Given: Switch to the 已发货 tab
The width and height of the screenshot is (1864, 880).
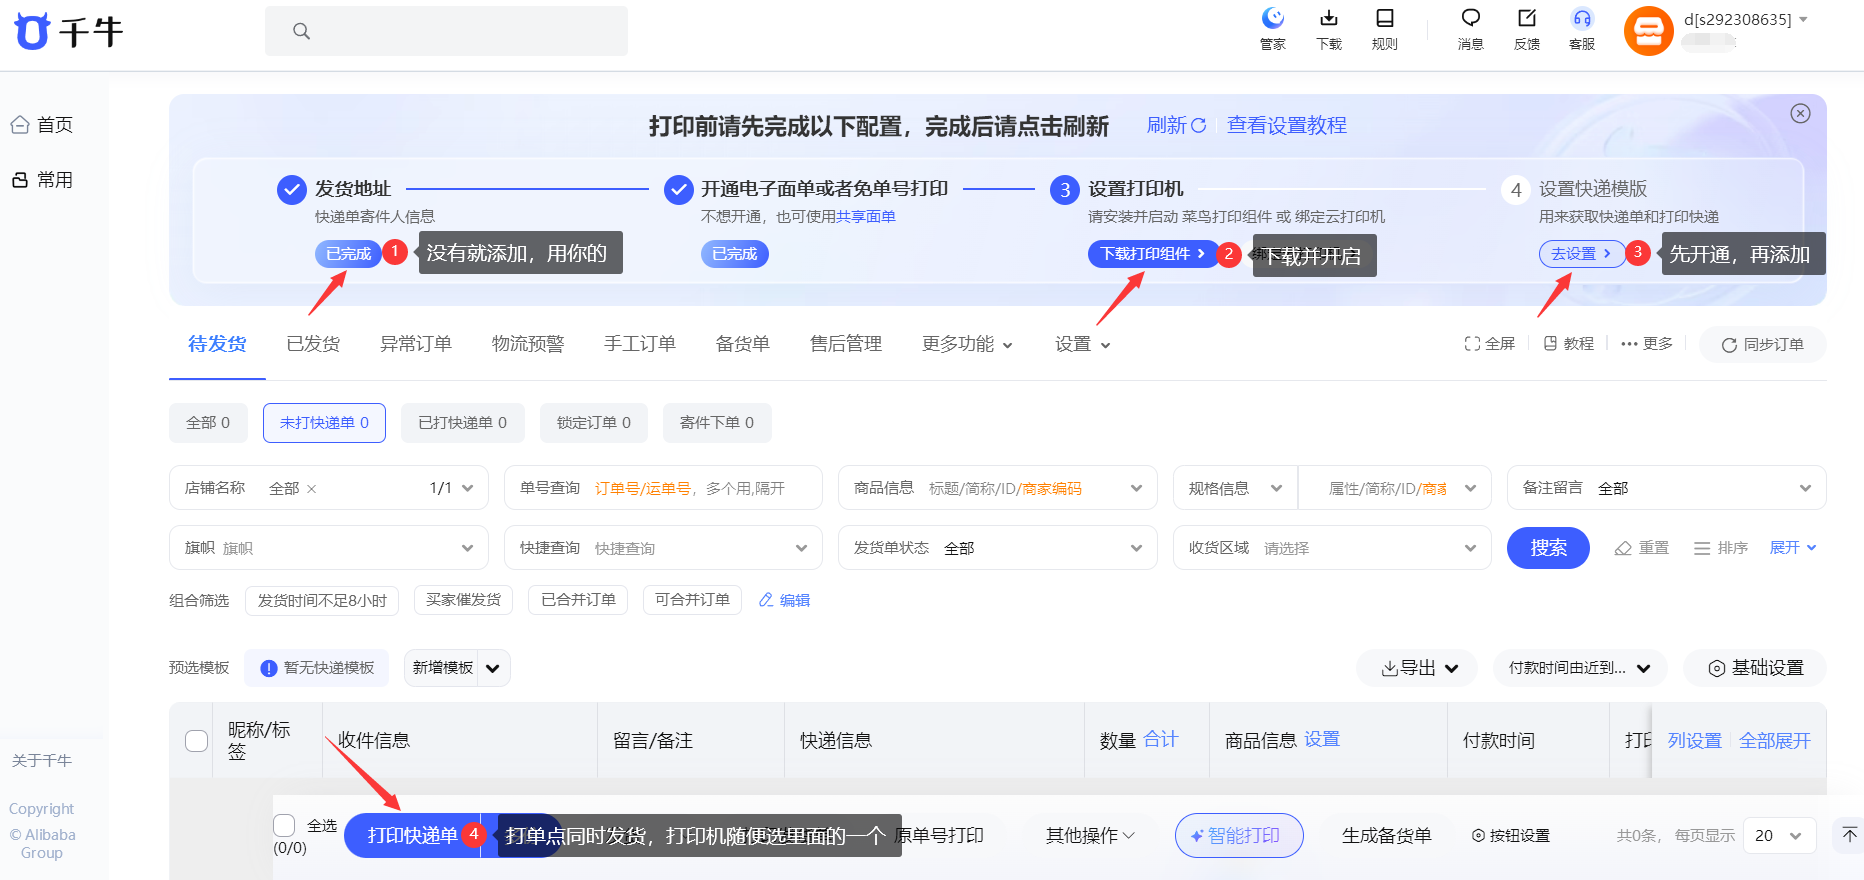Looking at the screenshot, I should tap(313, 345).
